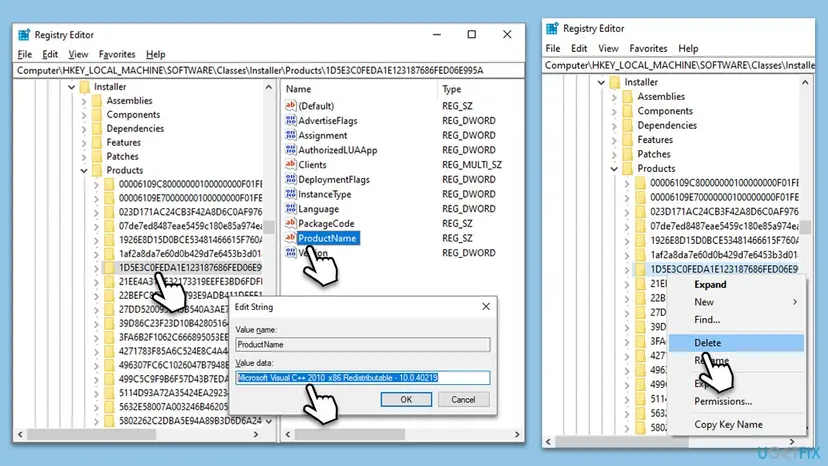This screenshot has width=828, height=466.
Task: Select Find... in the context menu
Action: (707, 320)
